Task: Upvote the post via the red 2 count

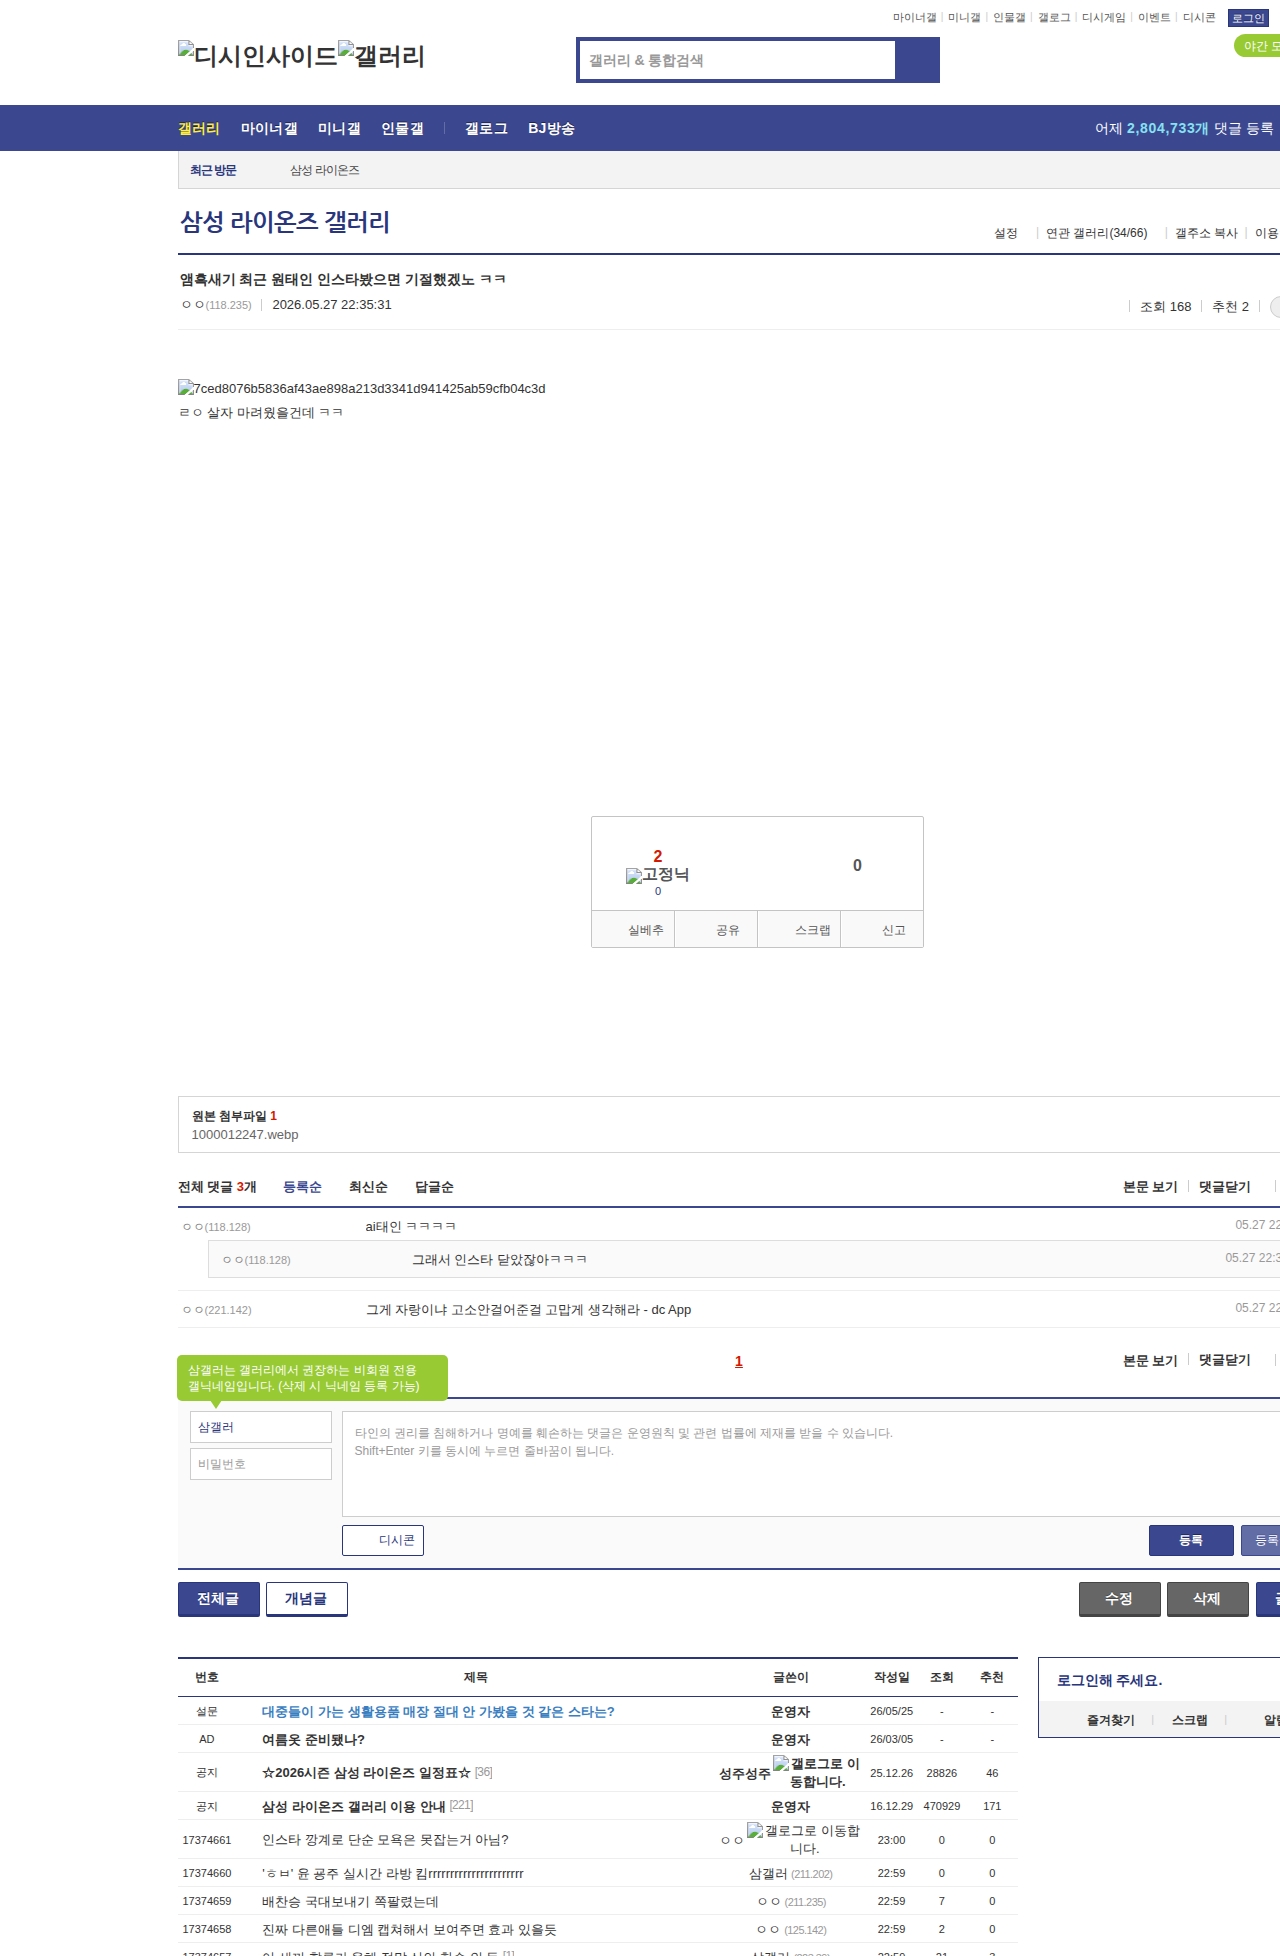Action: pos(657,856)
